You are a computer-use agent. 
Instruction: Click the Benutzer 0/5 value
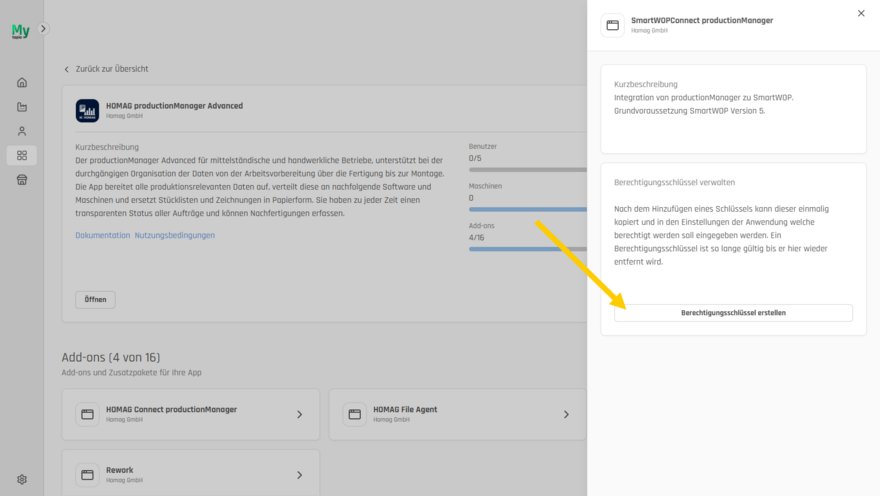tap(475, 158)
